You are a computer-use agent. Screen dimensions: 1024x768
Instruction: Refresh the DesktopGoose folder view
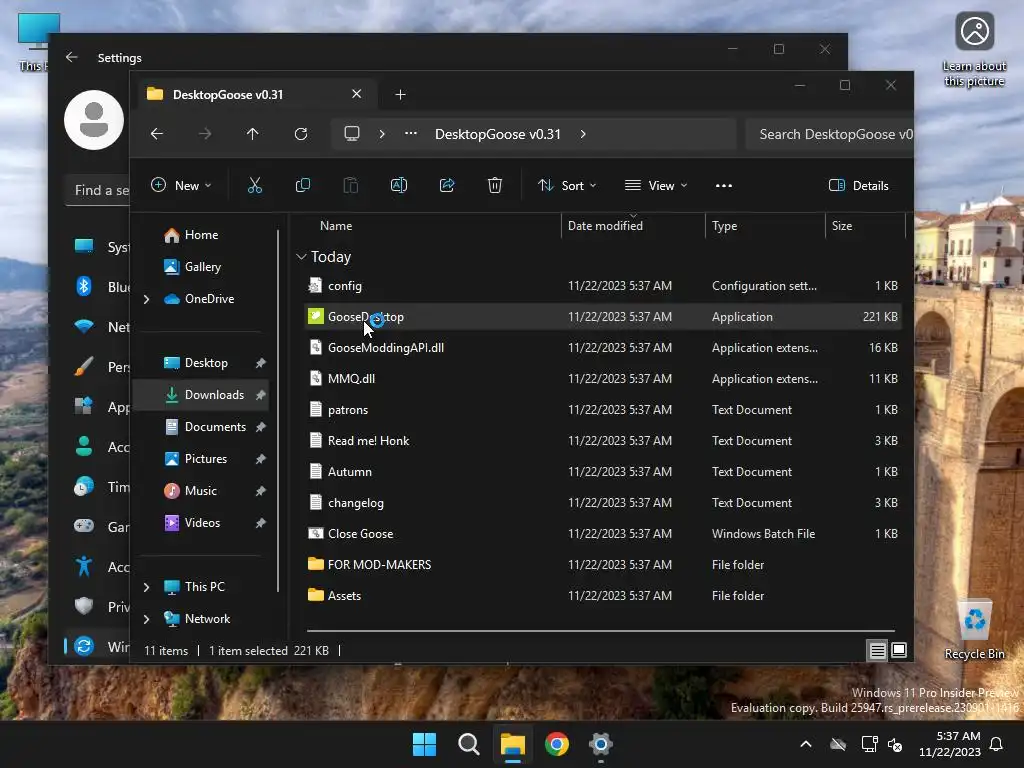pyautogui.click(x=301, y=134)
